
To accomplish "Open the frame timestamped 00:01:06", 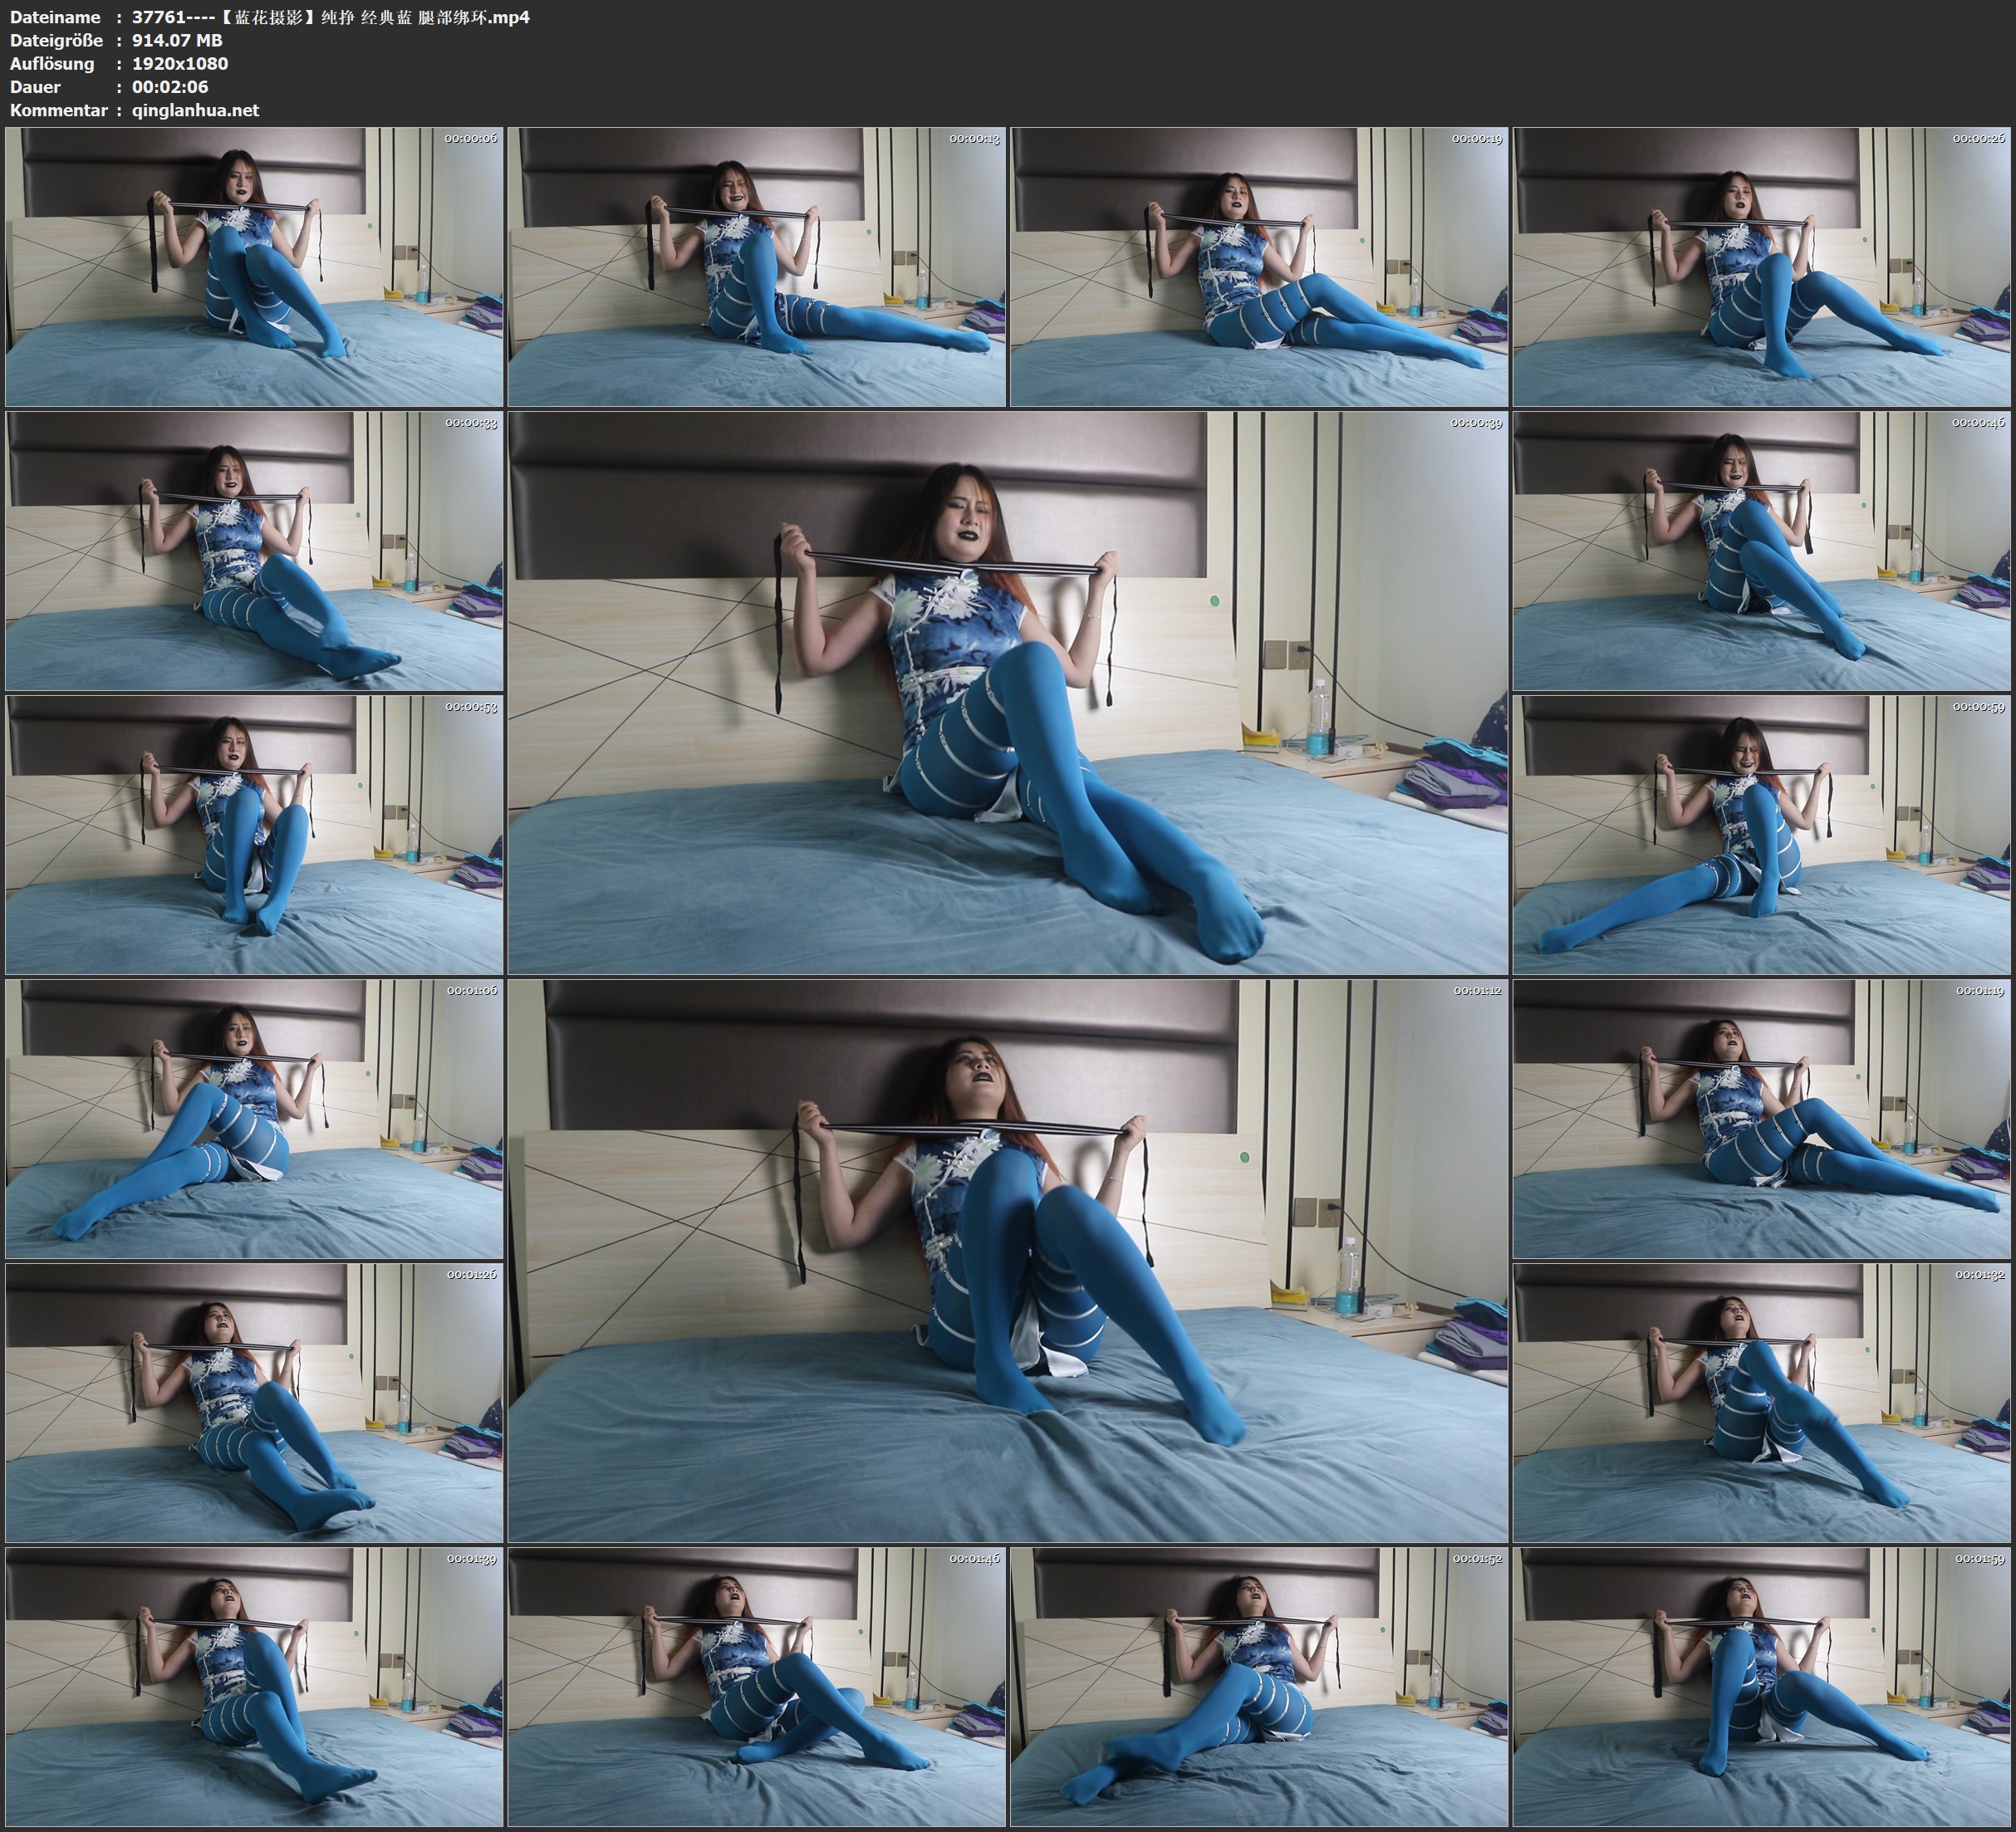I will coord(254,1118).
